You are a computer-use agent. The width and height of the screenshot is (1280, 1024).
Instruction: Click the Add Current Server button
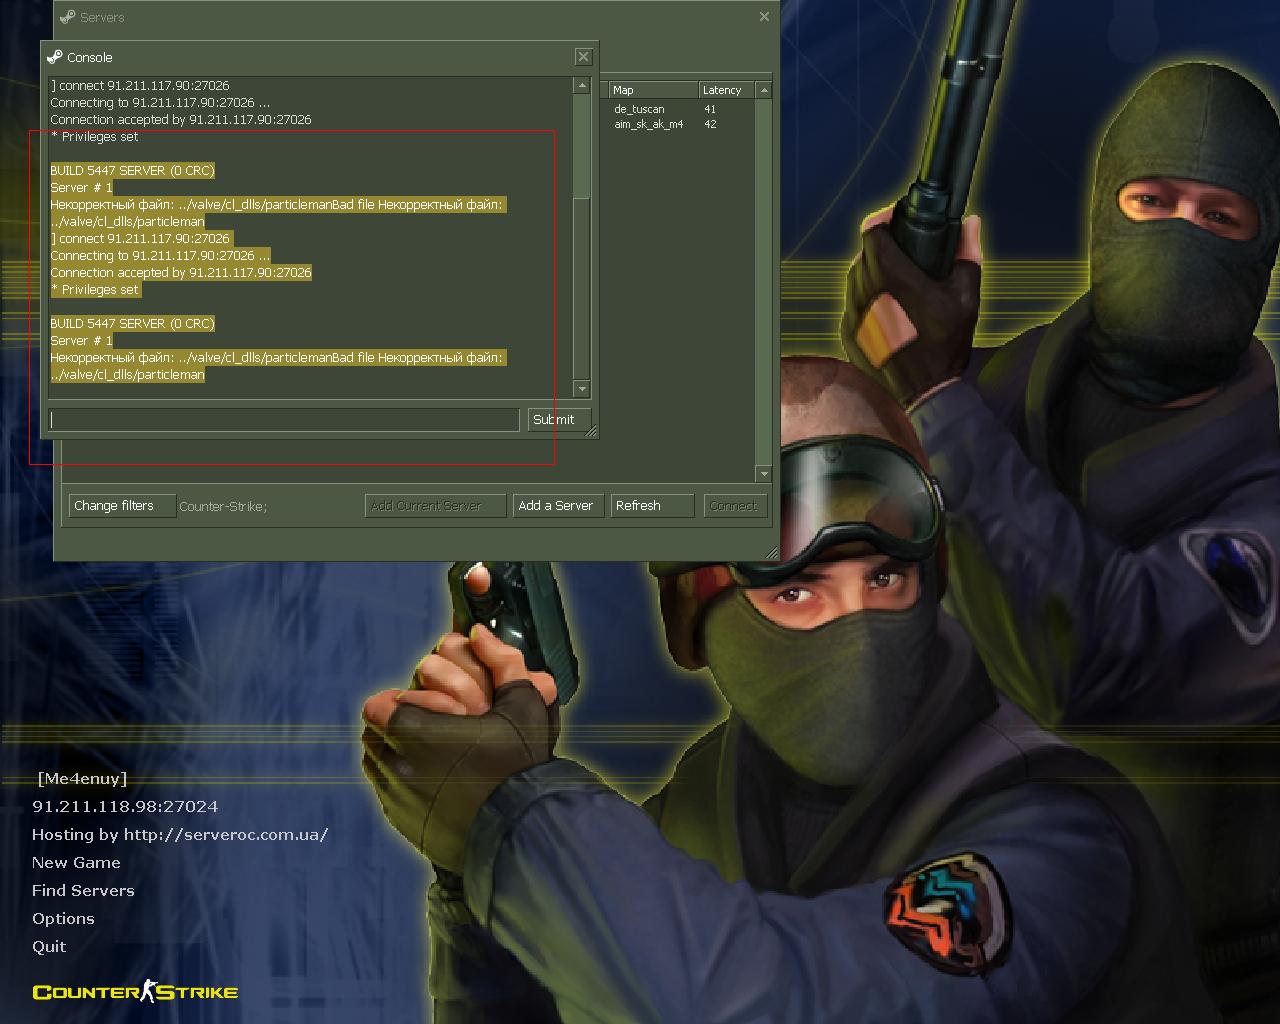(x=435, y=506)
